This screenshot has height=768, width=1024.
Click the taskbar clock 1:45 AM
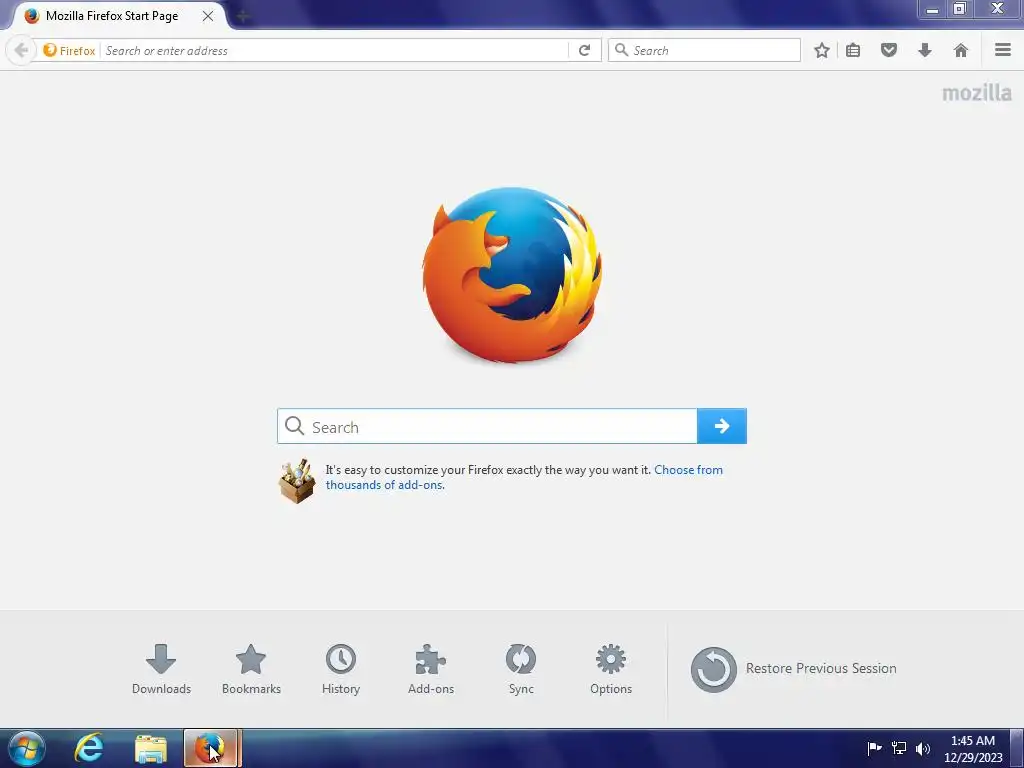tap(972, 749)
